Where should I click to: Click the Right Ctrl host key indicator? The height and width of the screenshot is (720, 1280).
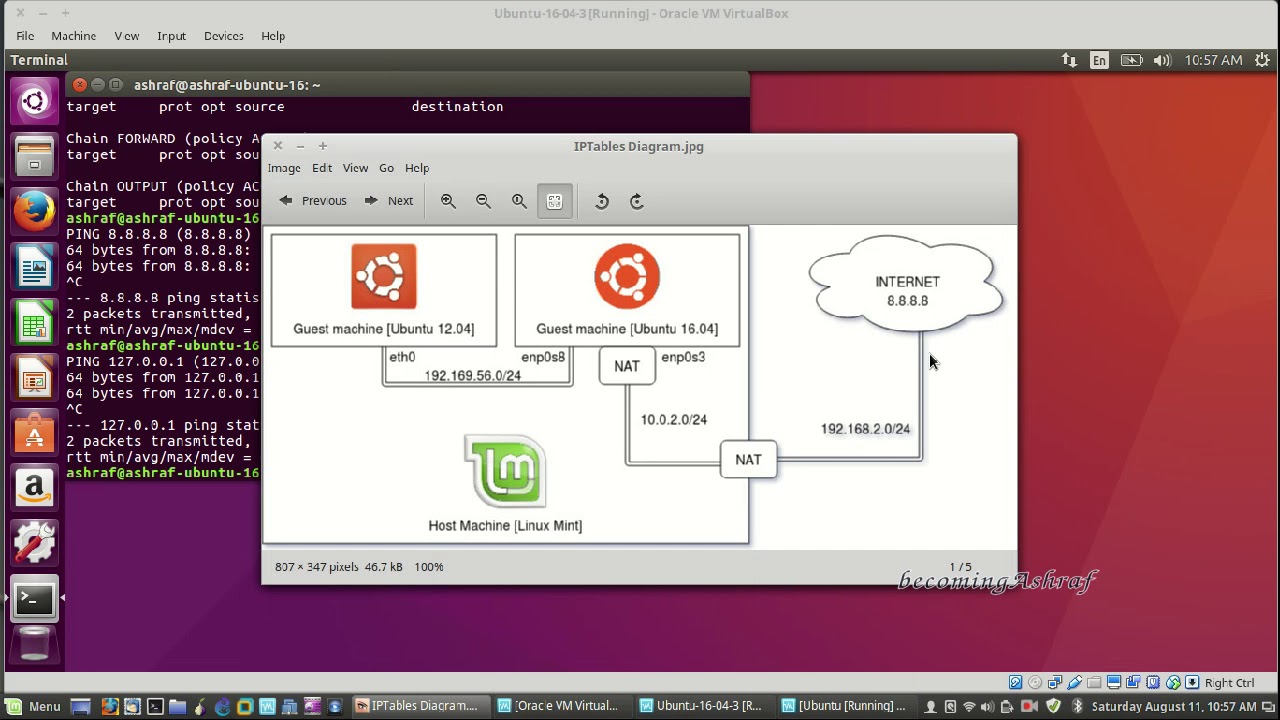pos(1229,683)
